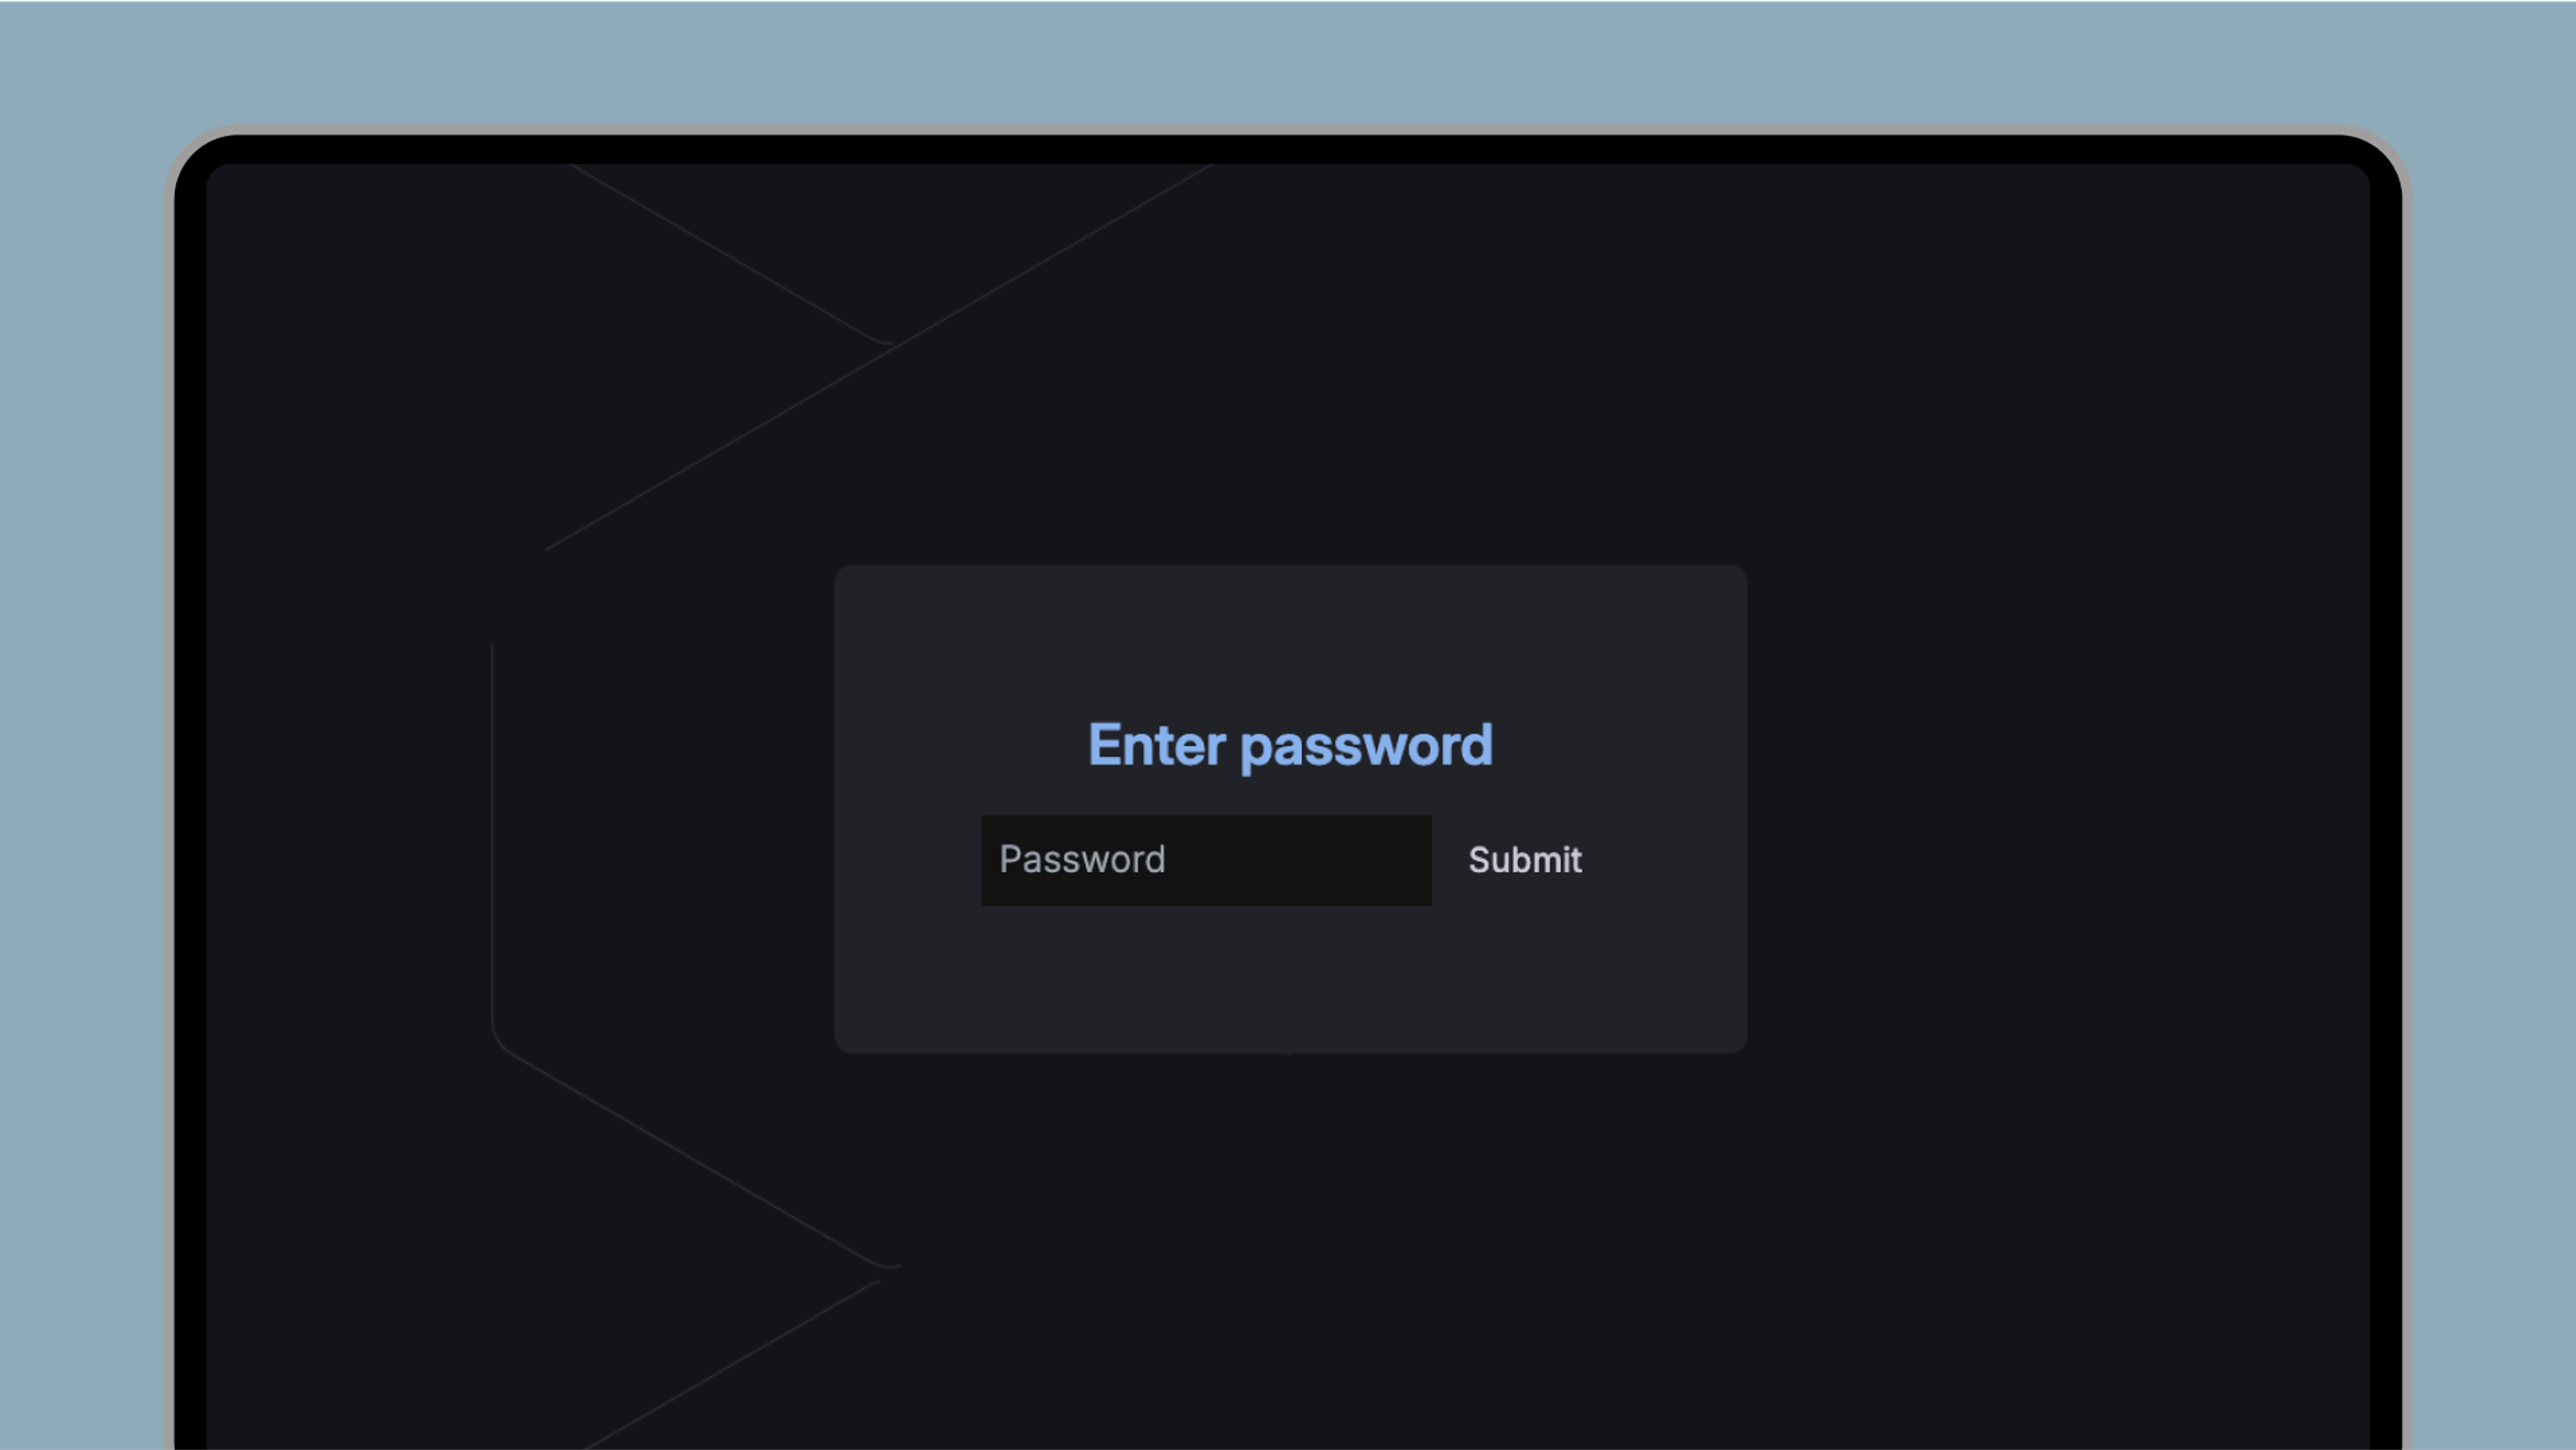Focus the field showing the Password placeholder
This screenshot has width=2576, height=1450.
(x=1206, y=860)
